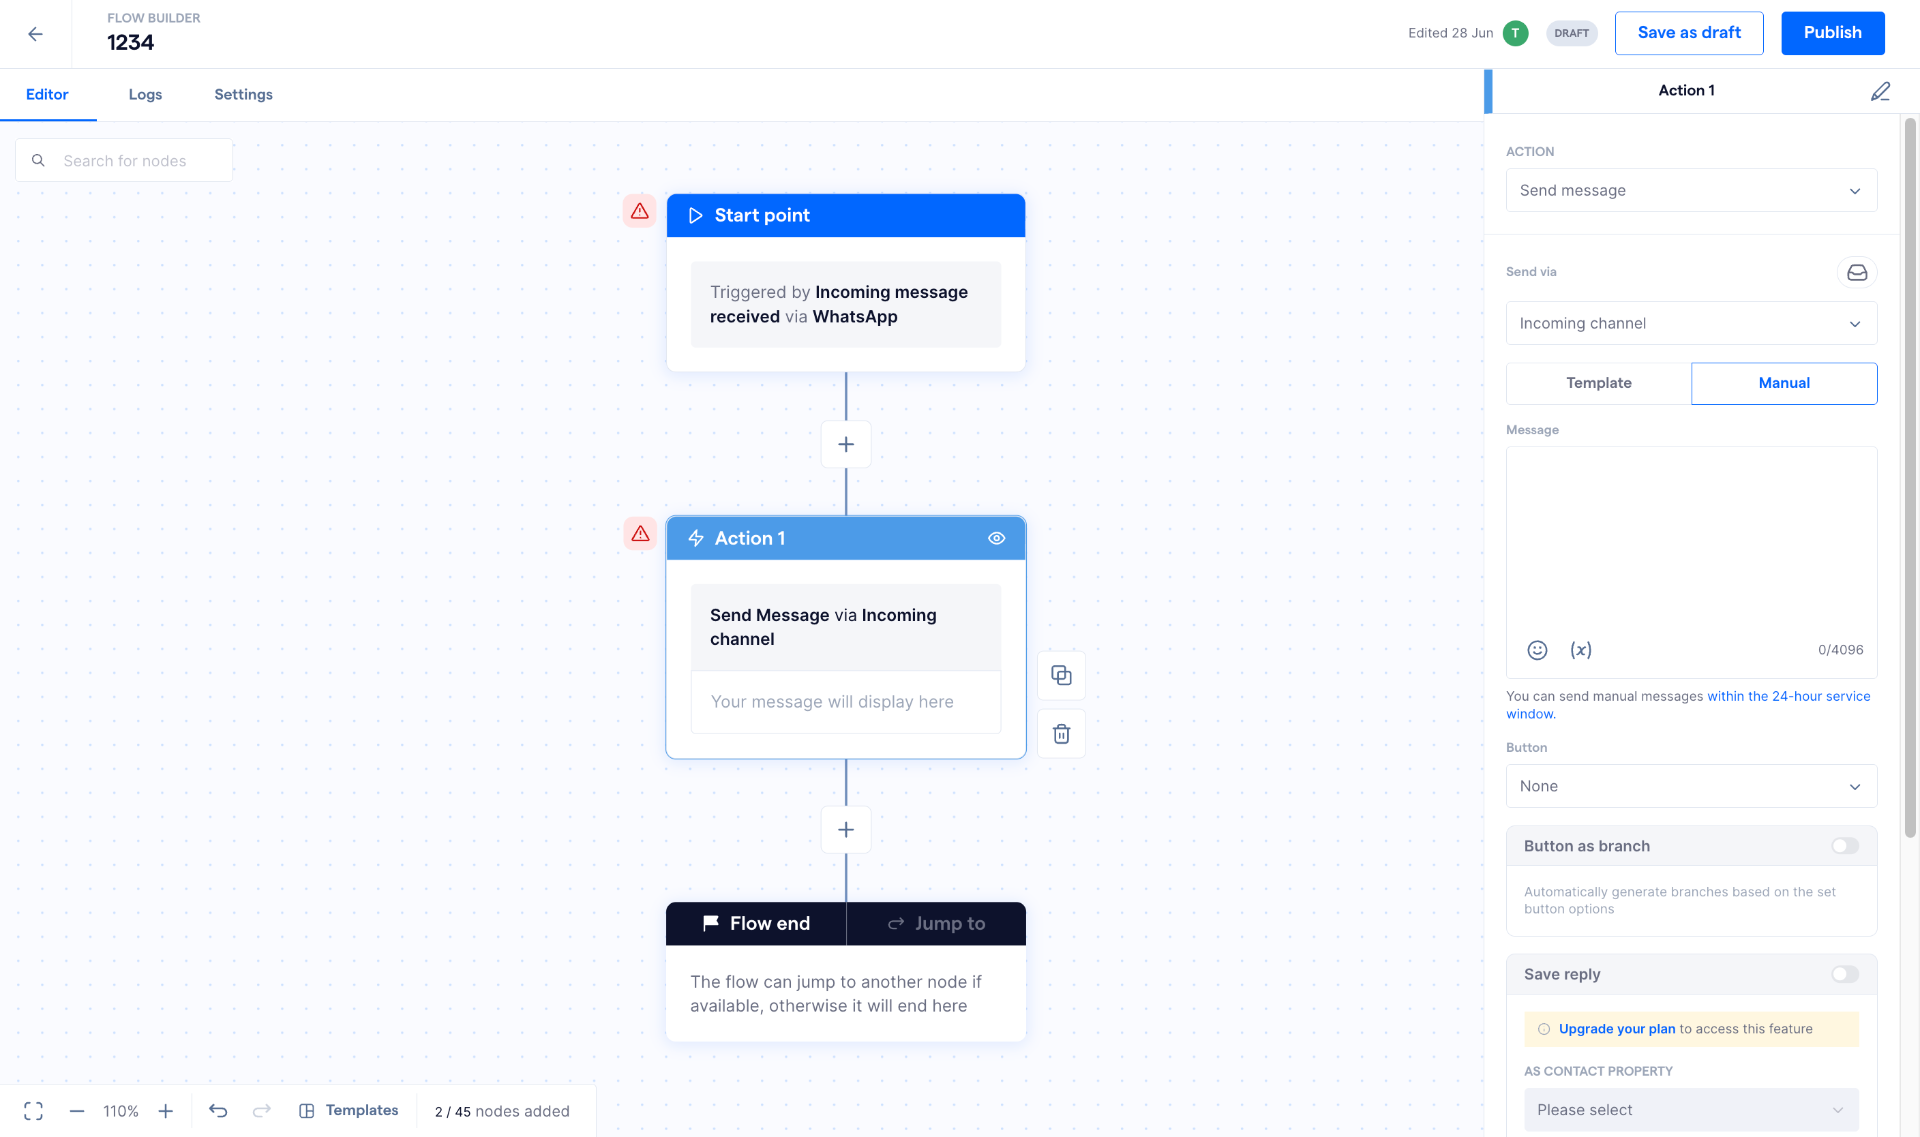Insert a variable with the (x) icon
This screenshot has width=1920, height=1137.
click(x=1580, y=650)
